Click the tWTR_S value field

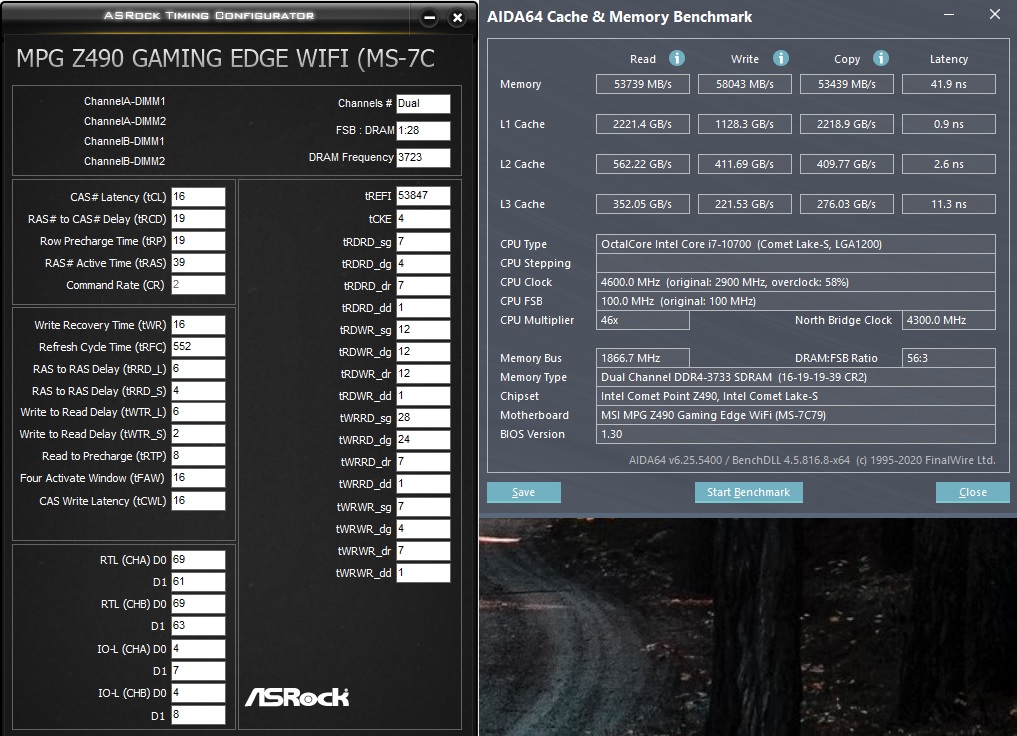[198, 434]
